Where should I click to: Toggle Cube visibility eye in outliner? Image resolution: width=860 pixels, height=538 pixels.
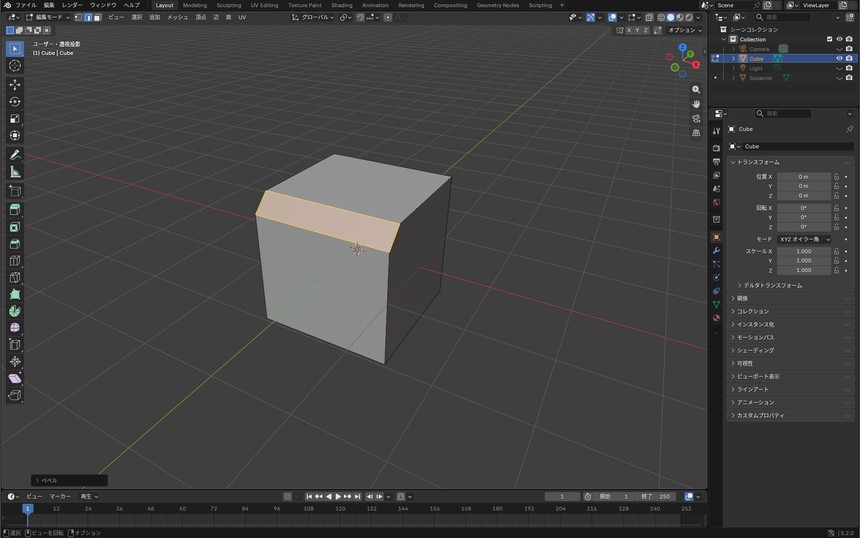[839, 58]
